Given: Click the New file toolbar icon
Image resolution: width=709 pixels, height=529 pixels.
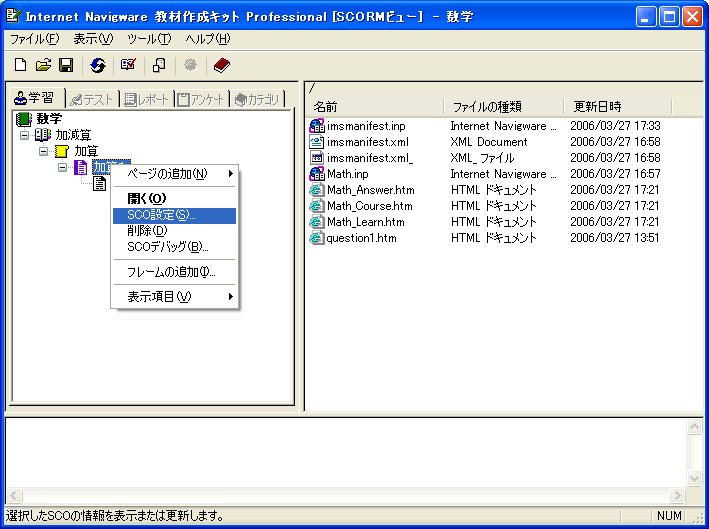Looking at the screenshot, I should [x=20, y=65].
